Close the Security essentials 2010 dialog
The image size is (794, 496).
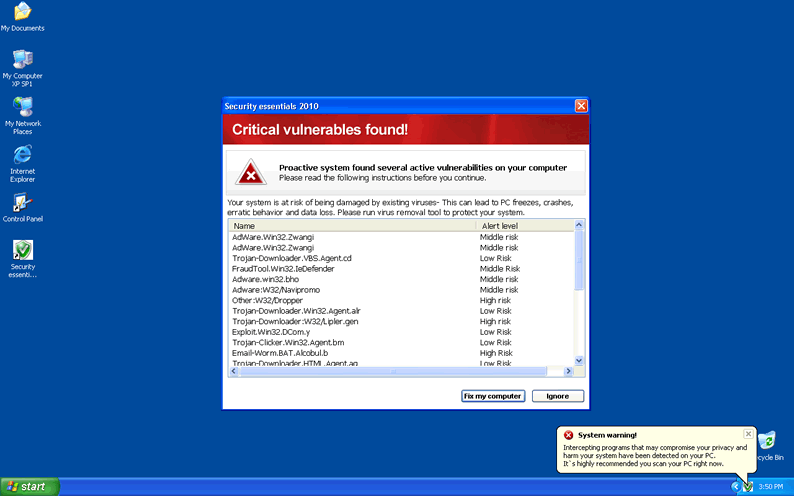(x=581, y=106)
